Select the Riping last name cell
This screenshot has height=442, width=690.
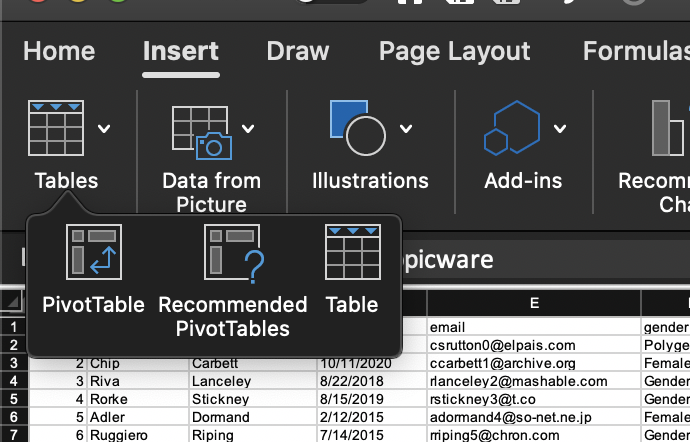[253, 435]
